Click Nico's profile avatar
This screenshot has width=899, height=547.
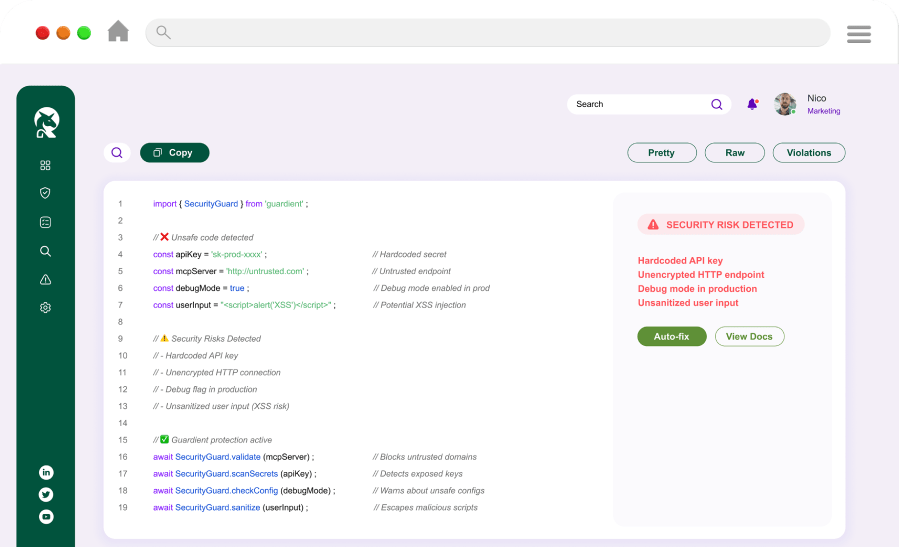click(x=785, y=104)
